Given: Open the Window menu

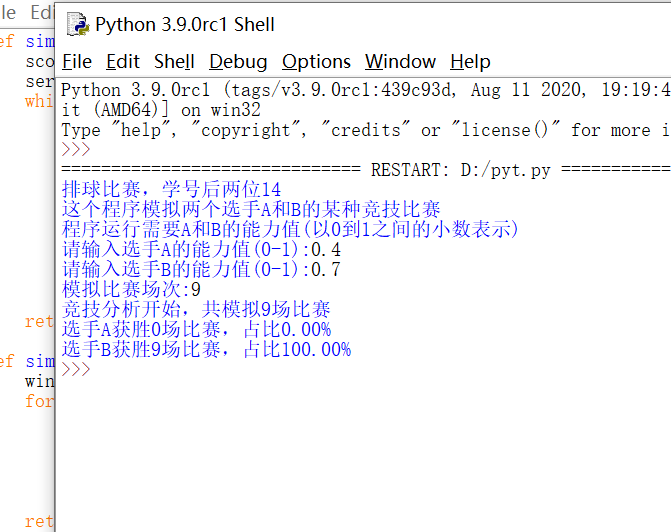Looking at the screenshot, I should click(400, 62).
